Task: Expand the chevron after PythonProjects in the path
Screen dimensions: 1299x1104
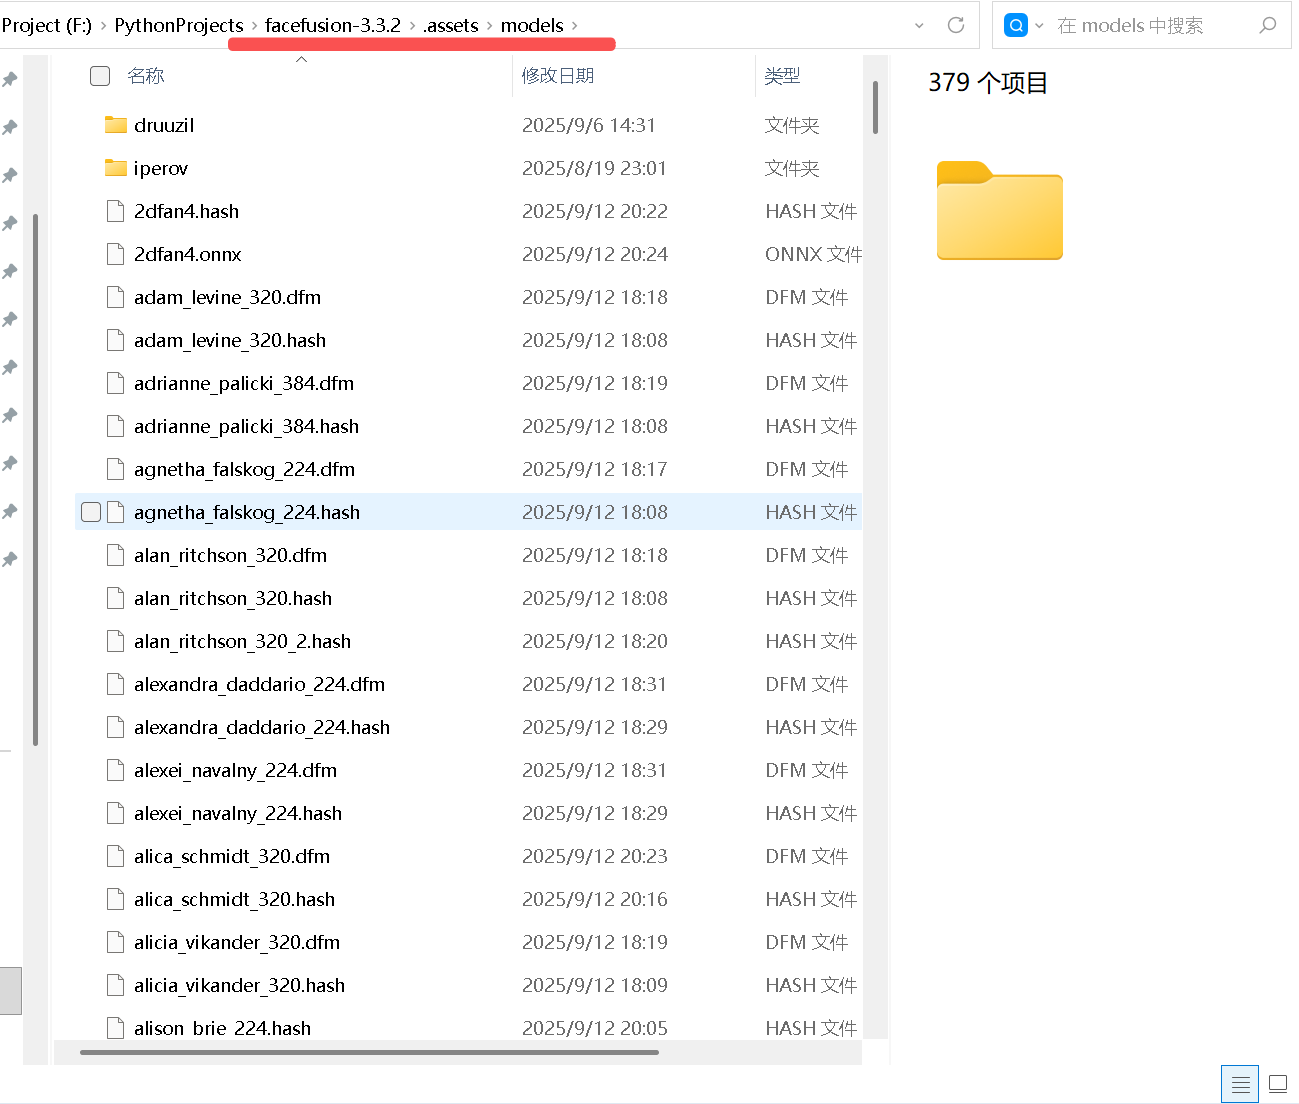Action: pyautogui.click(x=254, y=25)
